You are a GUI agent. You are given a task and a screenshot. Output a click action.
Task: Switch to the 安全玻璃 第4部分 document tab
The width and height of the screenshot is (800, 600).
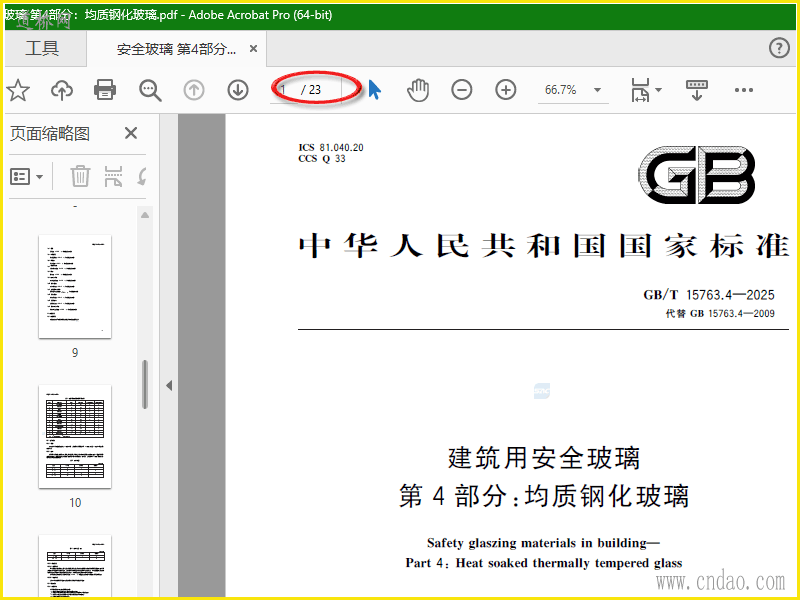(176, 49)
